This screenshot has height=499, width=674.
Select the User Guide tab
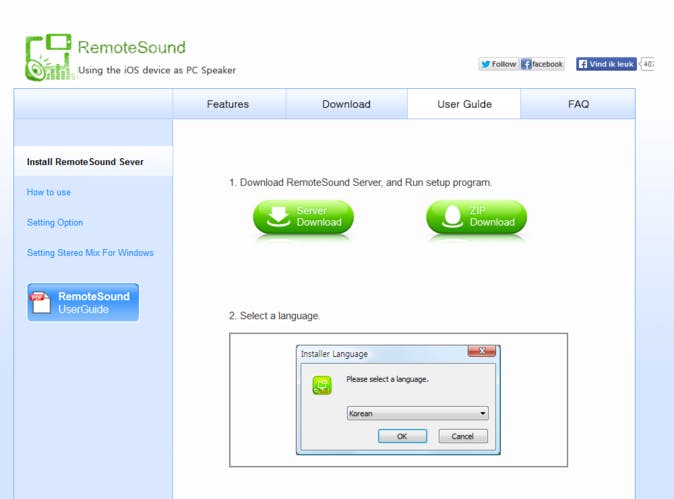pos(464,104)
